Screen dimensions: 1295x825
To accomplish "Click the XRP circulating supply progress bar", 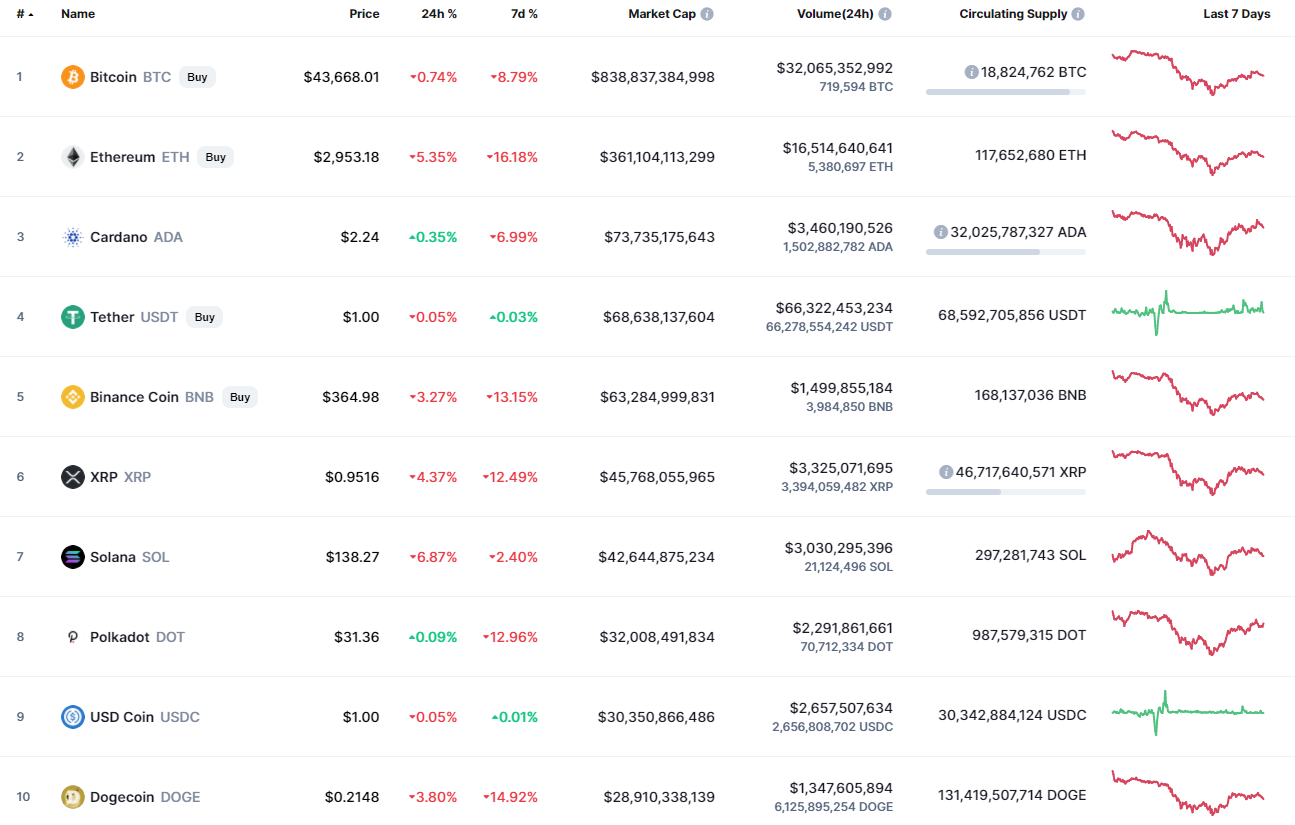I will tap(1006, 492).
